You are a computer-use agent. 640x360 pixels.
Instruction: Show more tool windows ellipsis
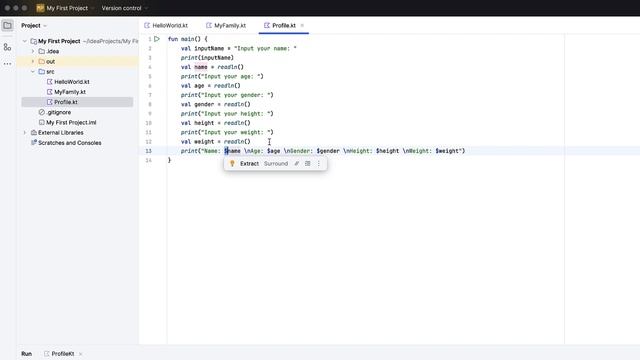(x=7, y=64)
